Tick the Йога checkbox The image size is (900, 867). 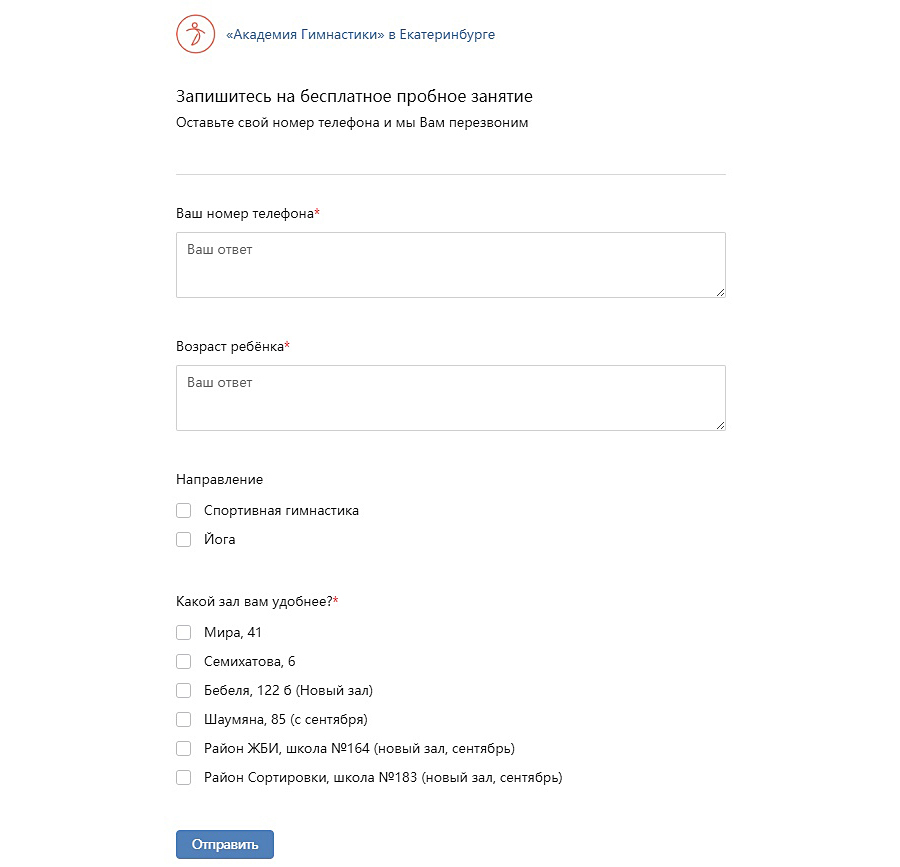[x=184, y=540]
